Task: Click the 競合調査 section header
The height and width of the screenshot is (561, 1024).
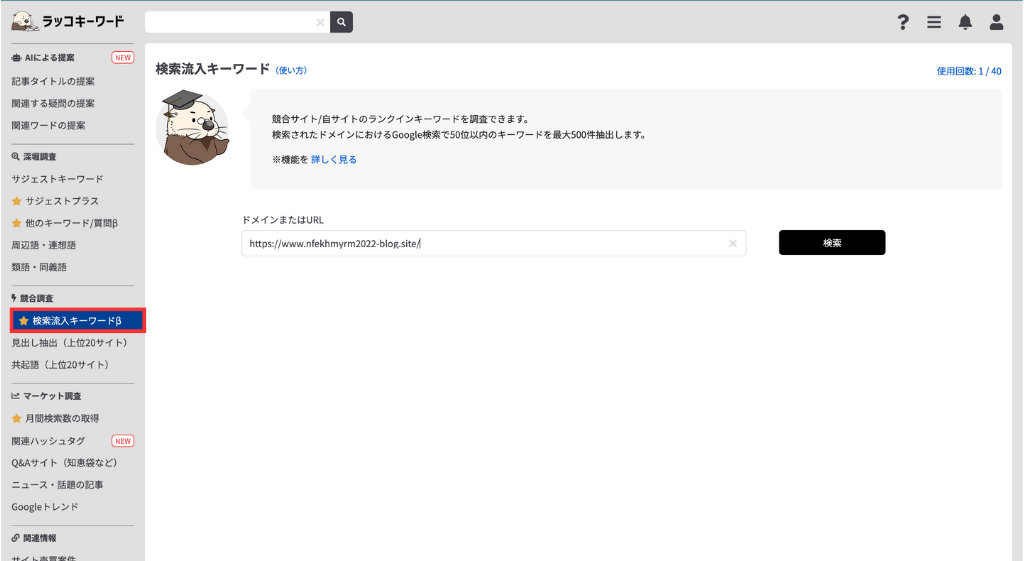Action: tap(32, 298)
